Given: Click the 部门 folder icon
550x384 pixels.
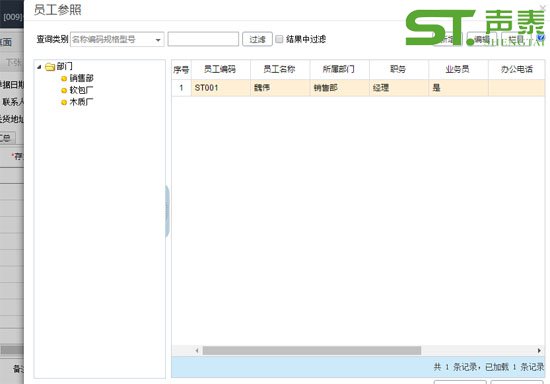Looking at the screenshot, I should (x=50, y=67).
